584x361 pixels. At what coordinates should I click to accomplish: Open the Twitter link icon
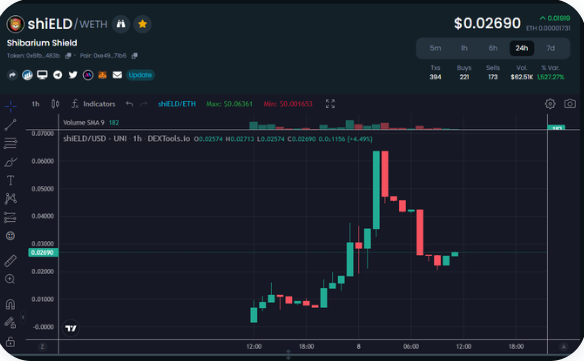[73, 75]
